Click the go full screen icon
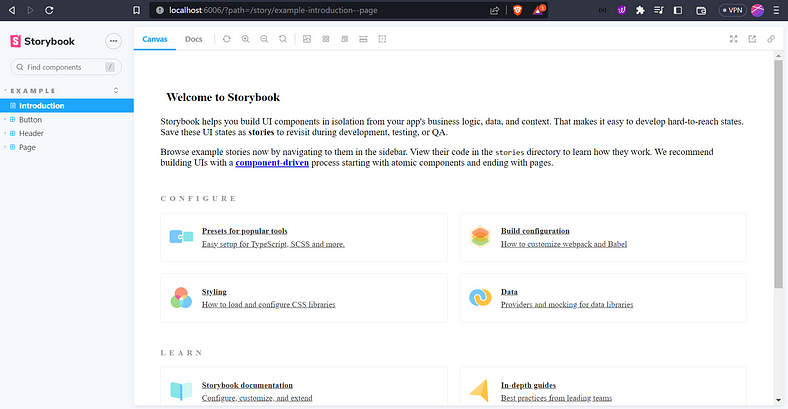The height and width of the screenshot is (409, 788). (x=734, y=39)
